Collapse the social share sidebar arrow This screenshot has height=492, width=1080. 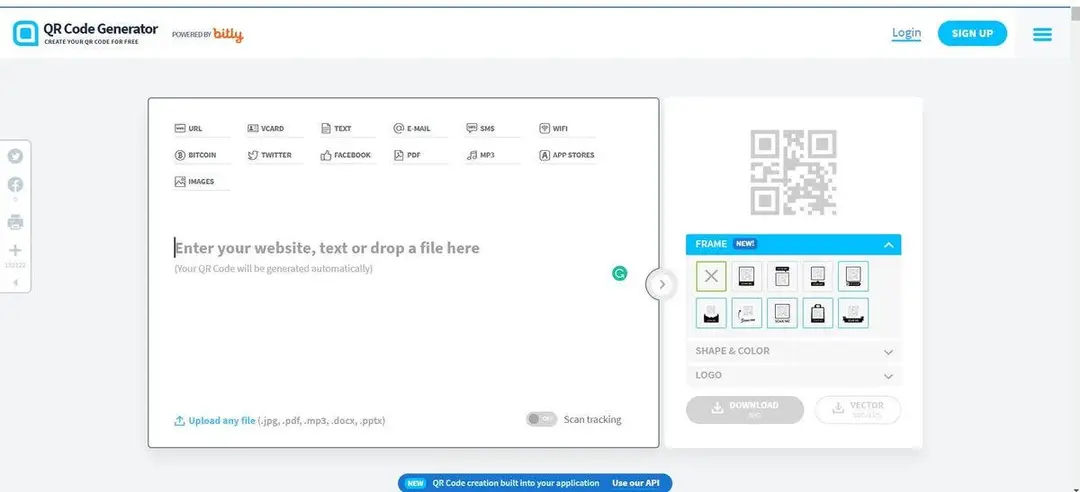[15, 283]
